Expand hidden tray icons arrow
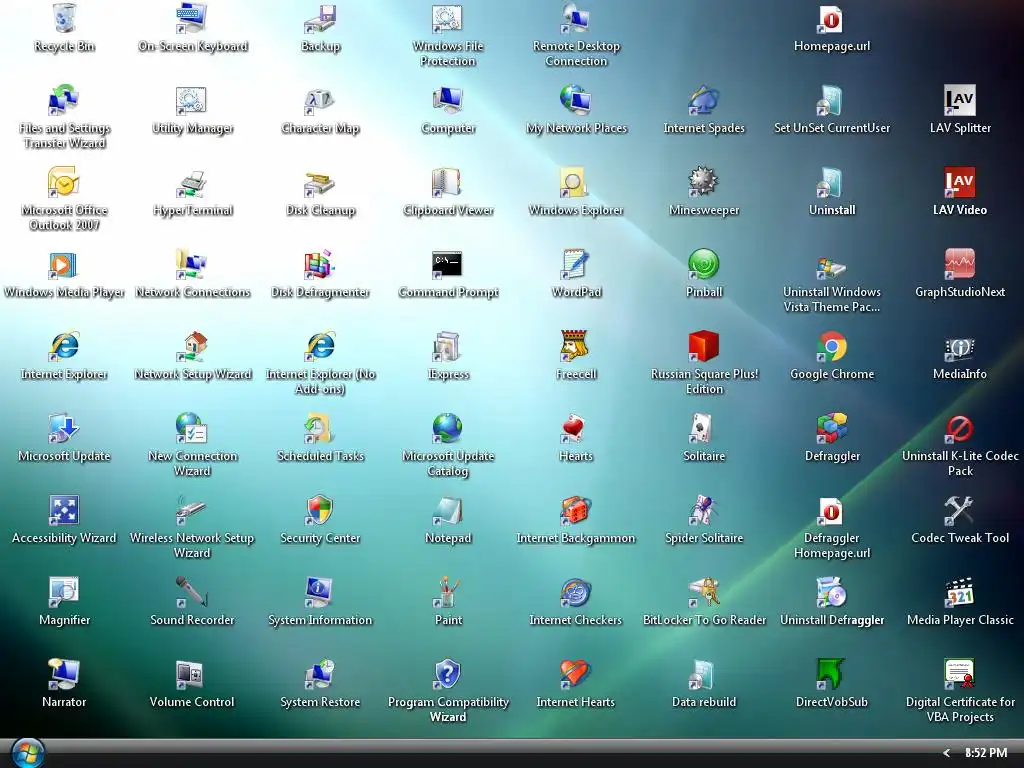 [946, 753]
